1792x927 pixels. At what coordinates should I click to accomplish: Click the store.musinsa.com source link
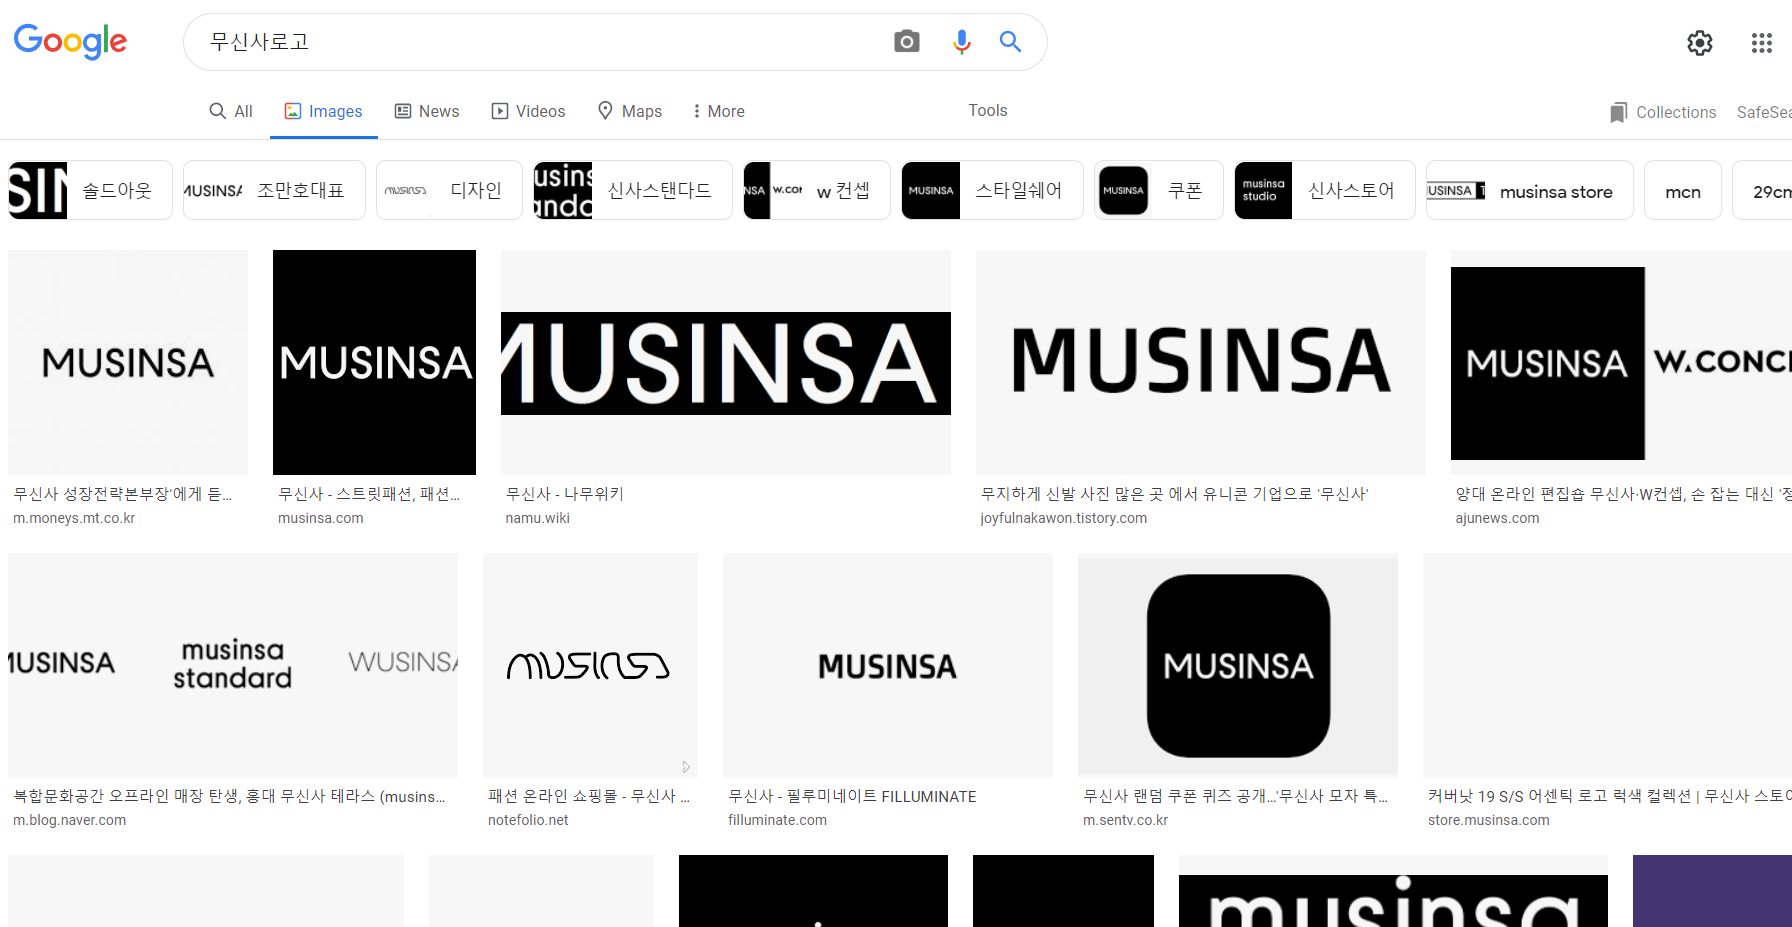click(1488, 820)
